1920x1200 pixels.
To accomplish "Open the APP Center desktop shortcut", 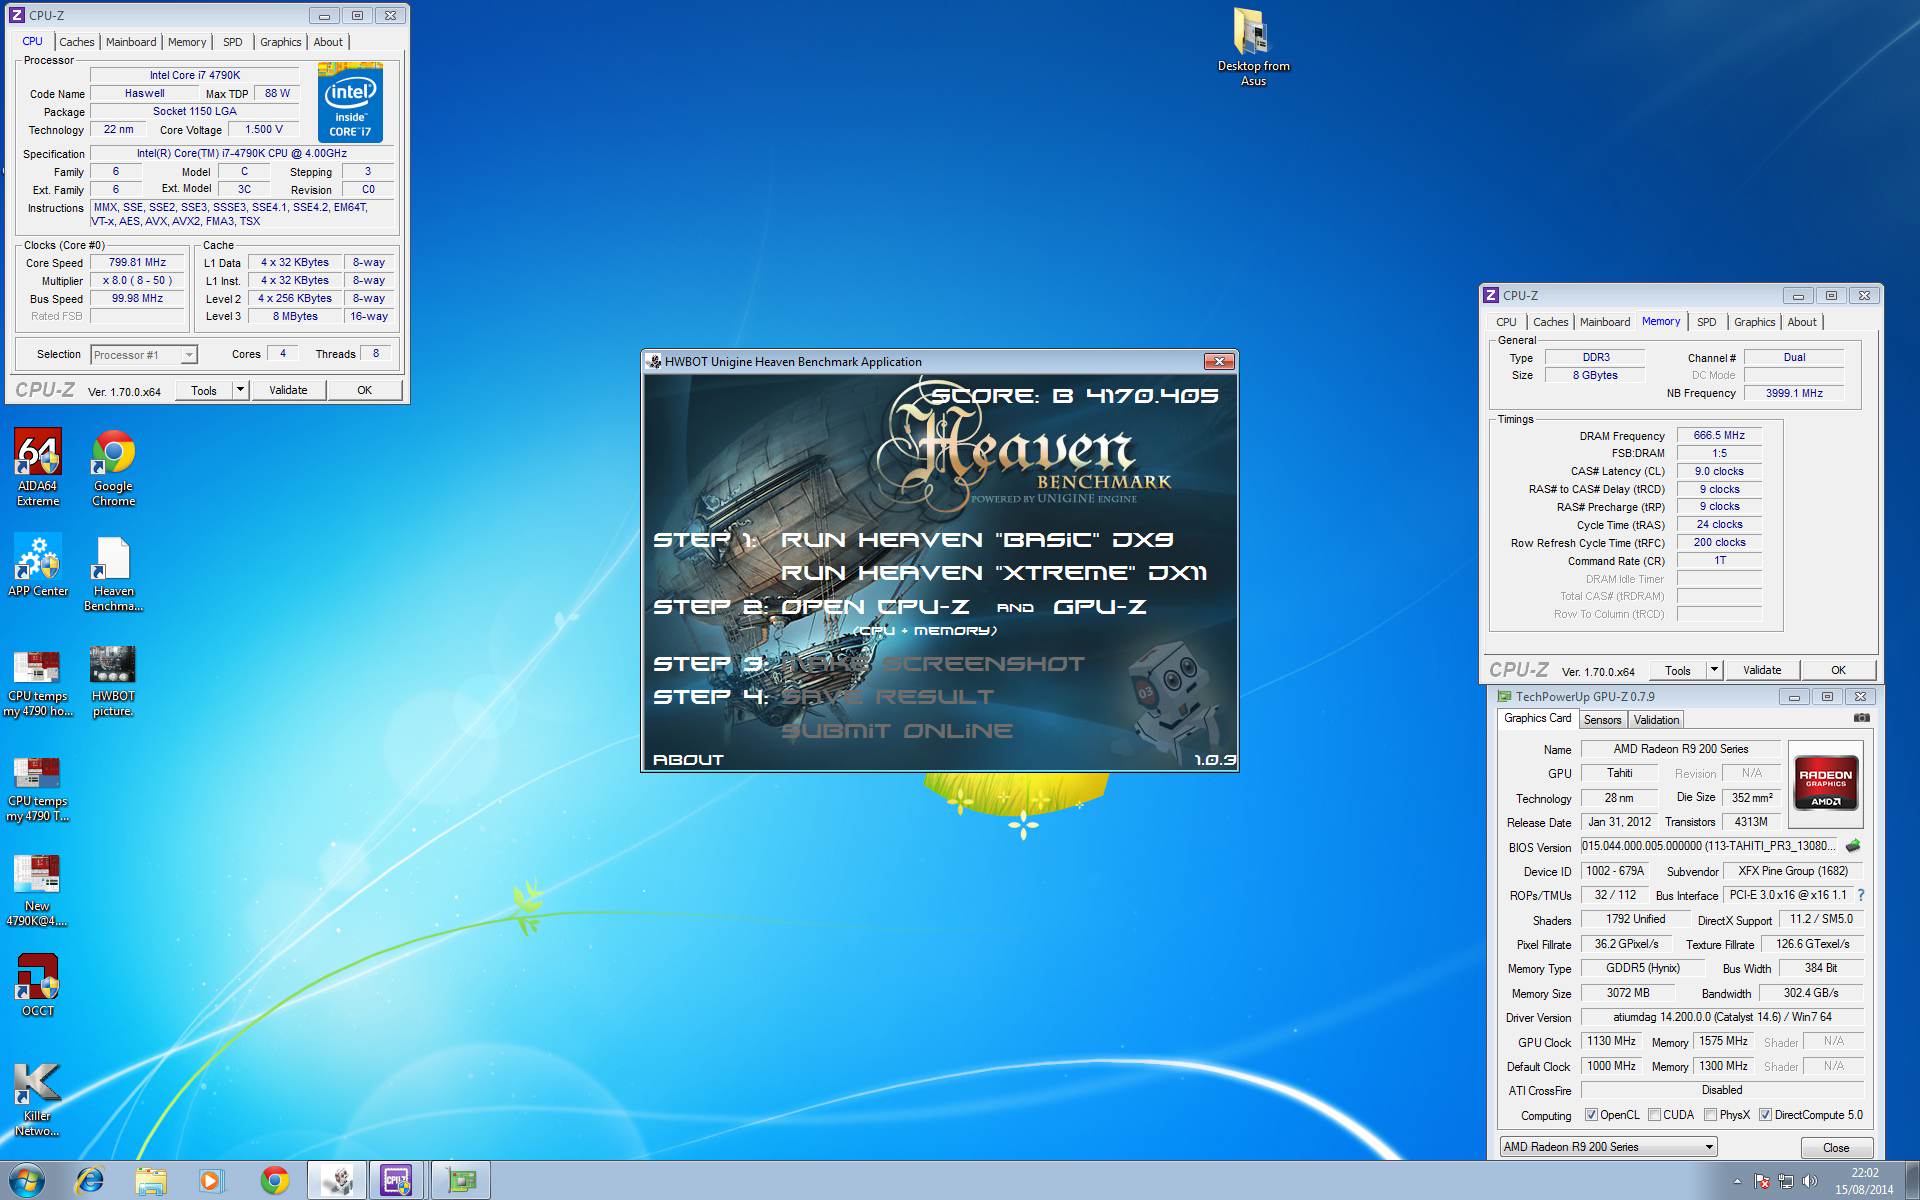I will point(38,564).
